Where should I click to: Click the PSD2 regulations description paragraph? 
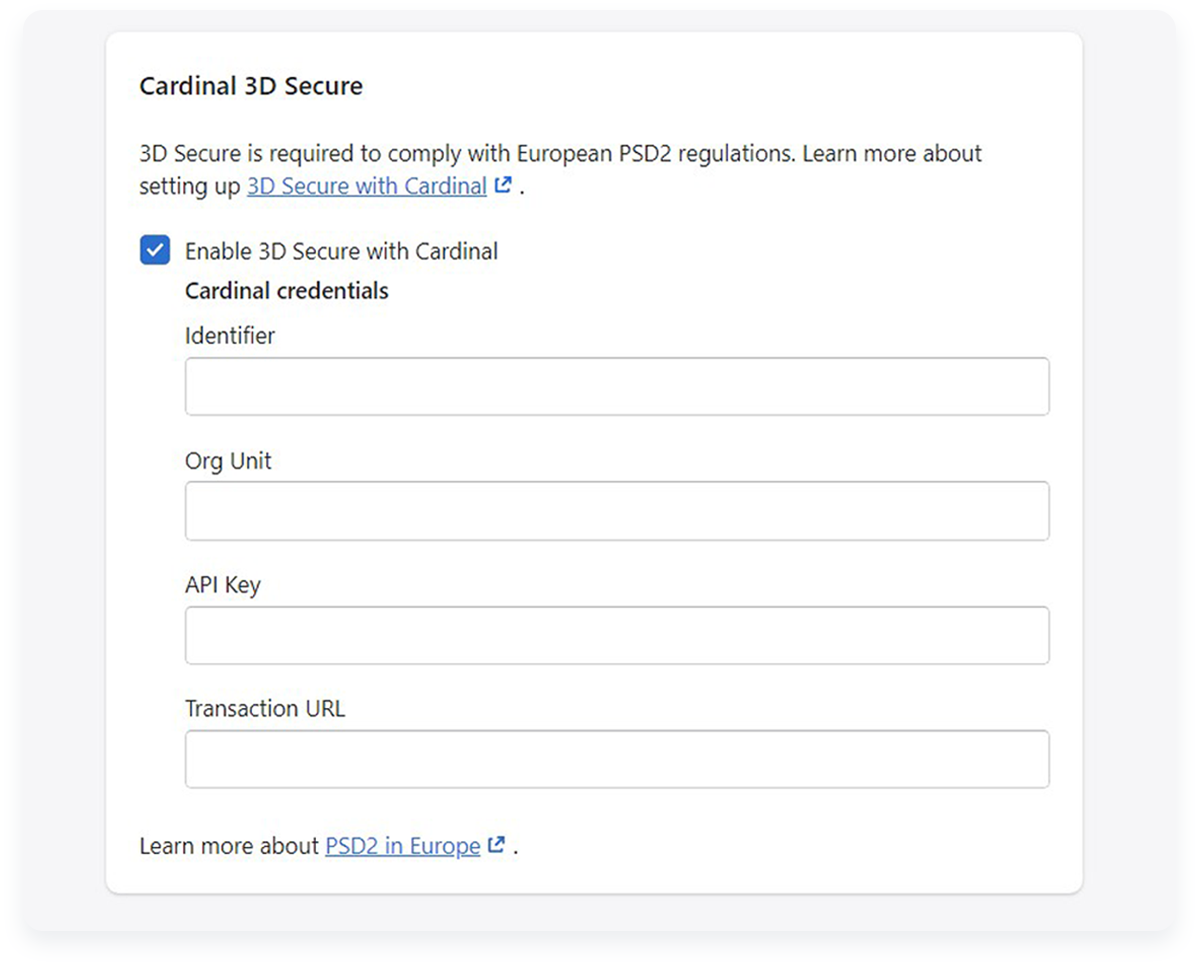561,170
